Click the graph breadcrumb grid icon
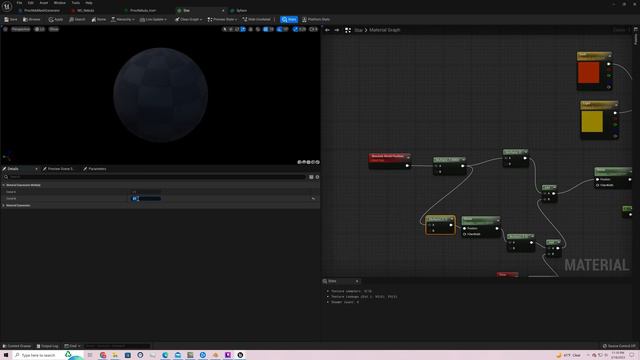The width and height of the screenshot is (640, 360). (x=348, y=30)
